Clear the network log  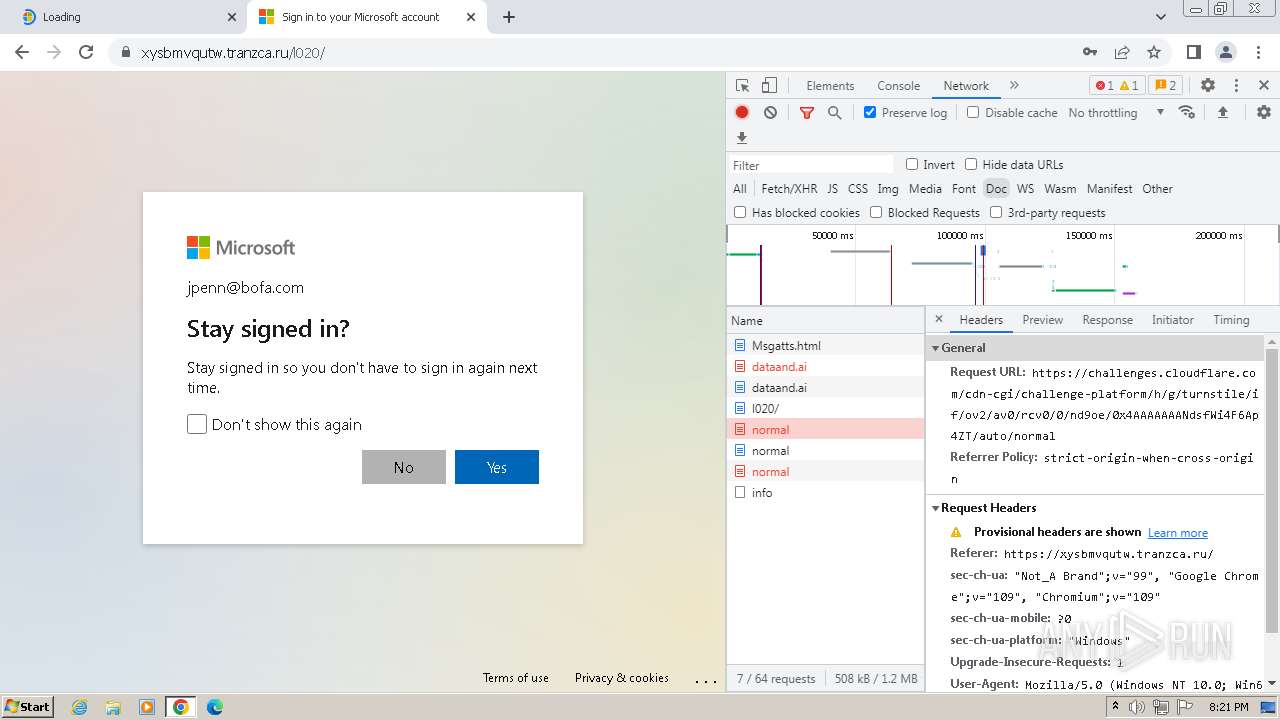[x=770, y=113]
